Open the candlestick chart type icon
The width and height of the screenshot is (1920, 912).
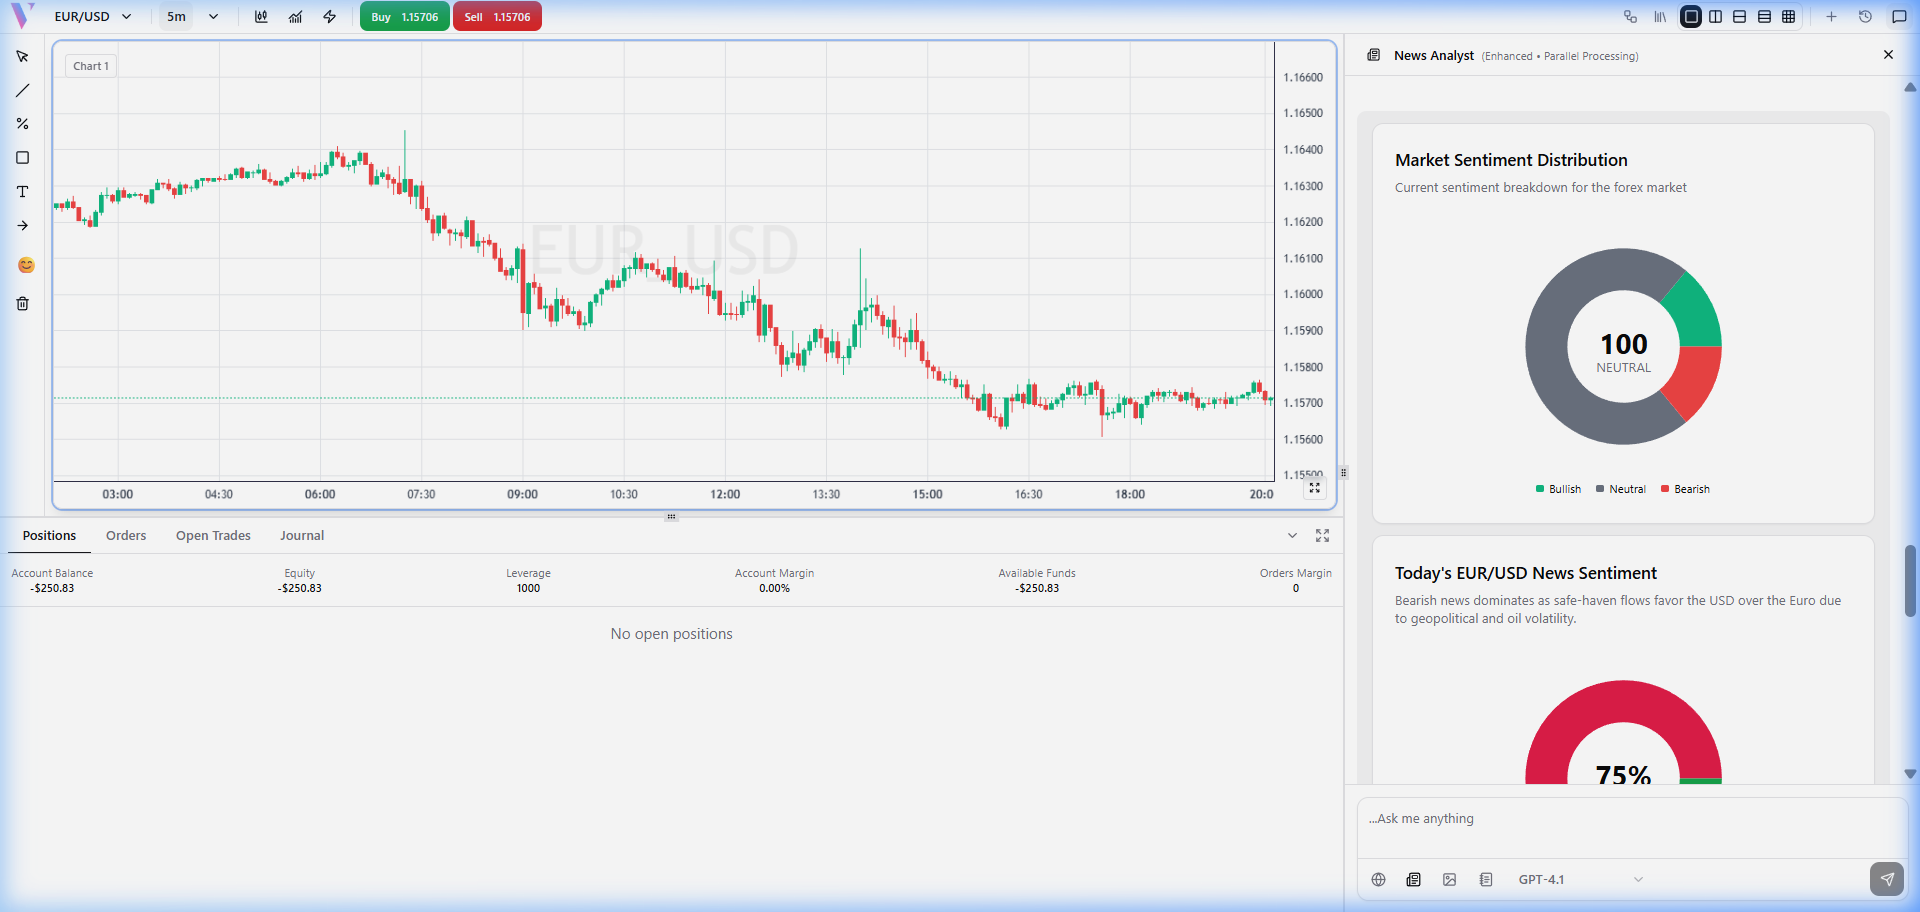pyautogui.click(x=261, y=17)
